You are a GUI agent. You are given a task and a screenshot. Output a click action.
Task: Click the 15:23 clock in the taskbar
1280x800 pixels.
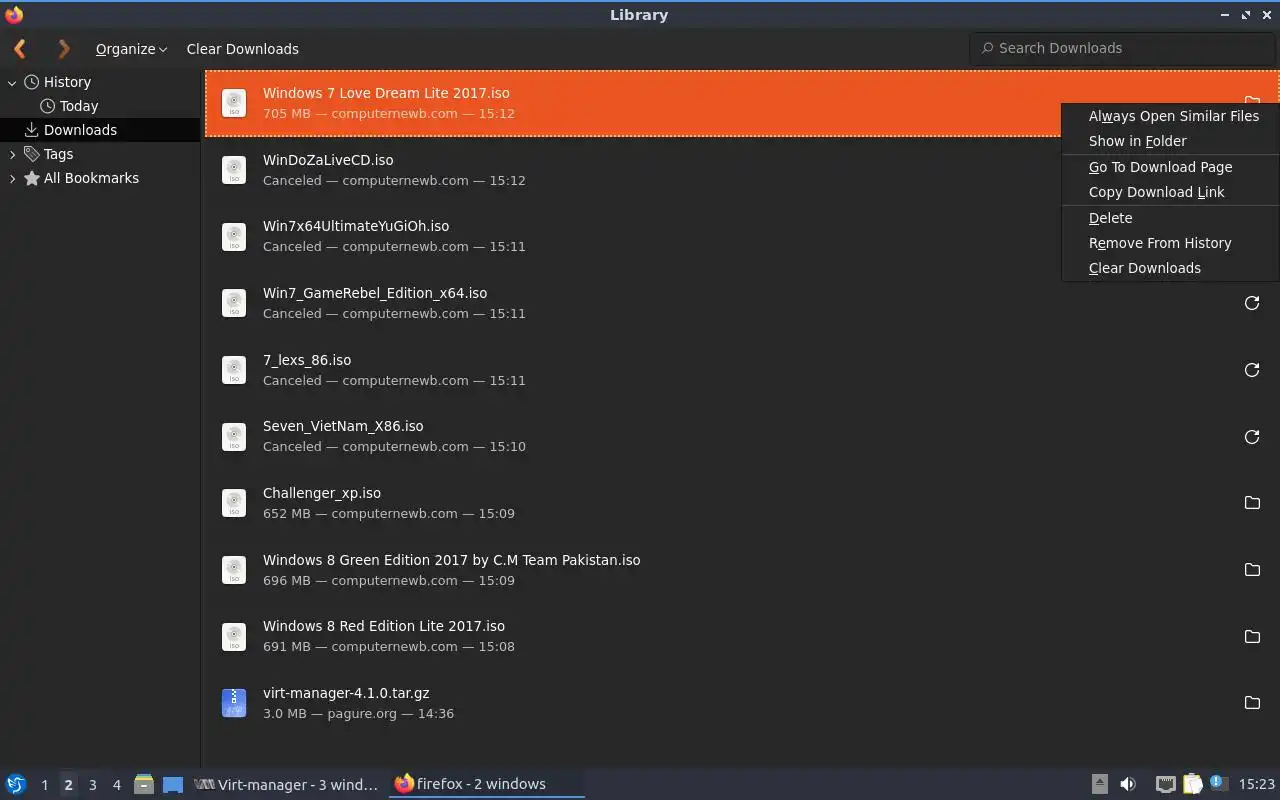coord(1256,784)
